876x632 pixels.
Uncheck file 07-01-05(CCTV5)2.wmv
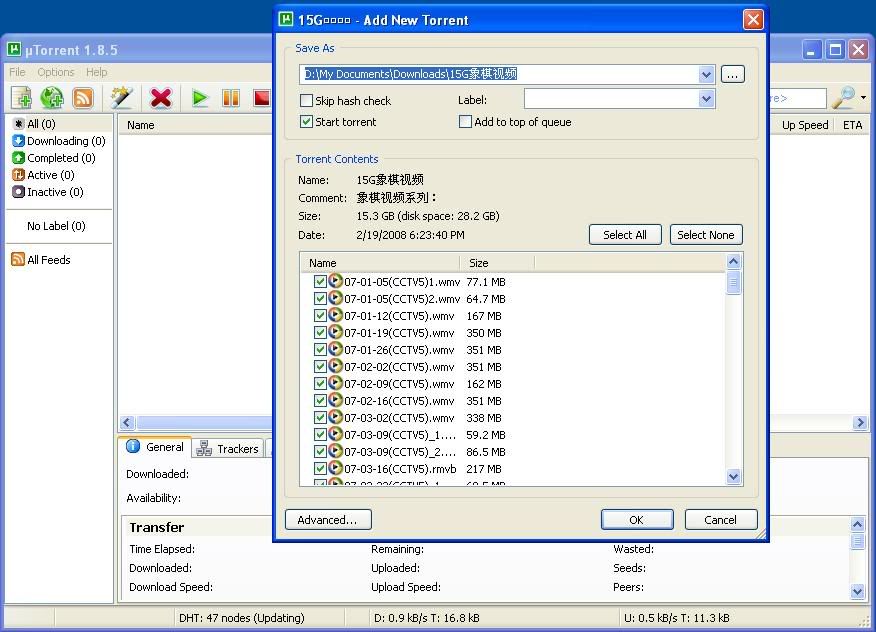point(320,298)
